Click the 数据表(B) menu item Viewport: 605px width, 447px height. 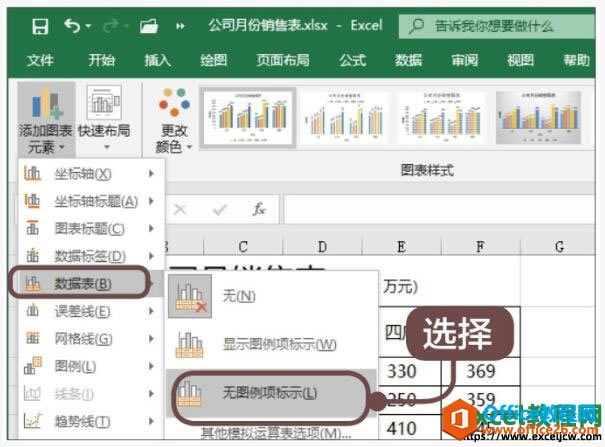coord(92,283)
